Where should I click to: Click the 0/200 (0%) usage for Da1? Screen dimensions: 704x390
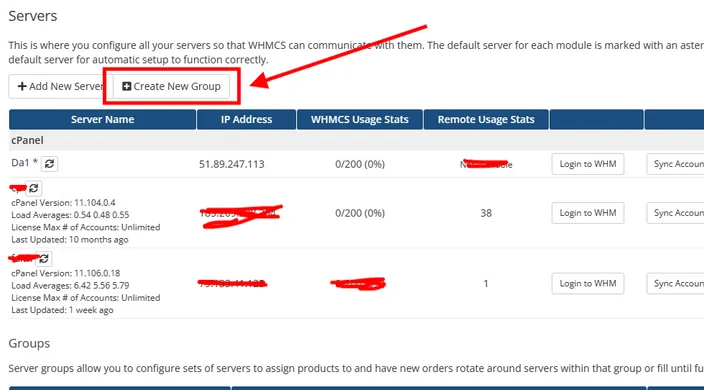click(x=360, y=164)
